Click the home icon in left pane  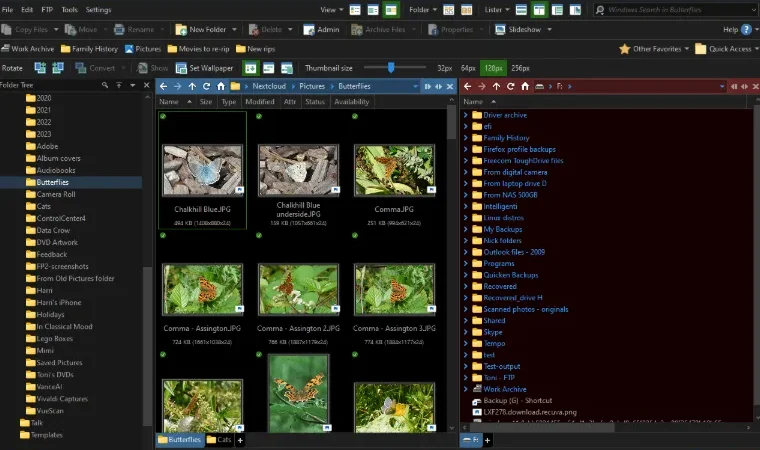[x=221, y=86]
